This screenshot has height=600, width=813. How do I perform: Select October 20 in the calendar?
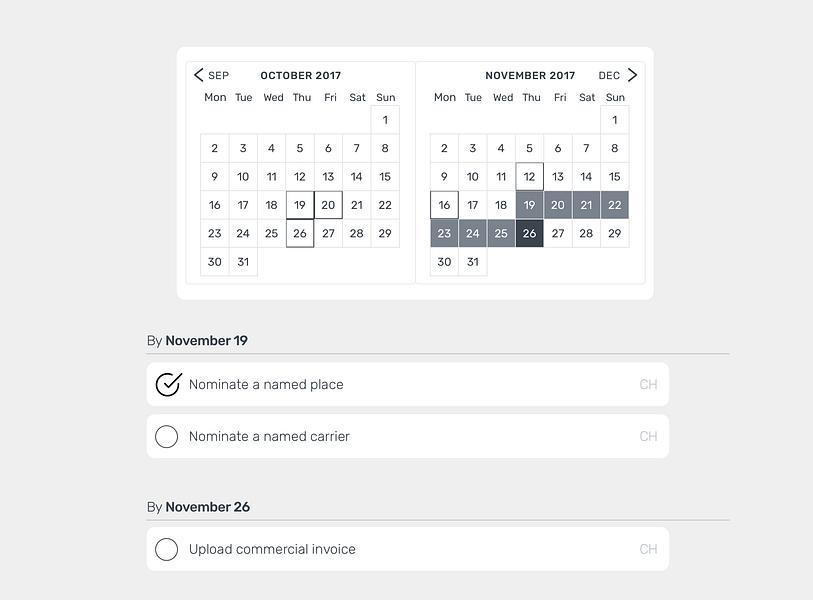coord(328,205)
